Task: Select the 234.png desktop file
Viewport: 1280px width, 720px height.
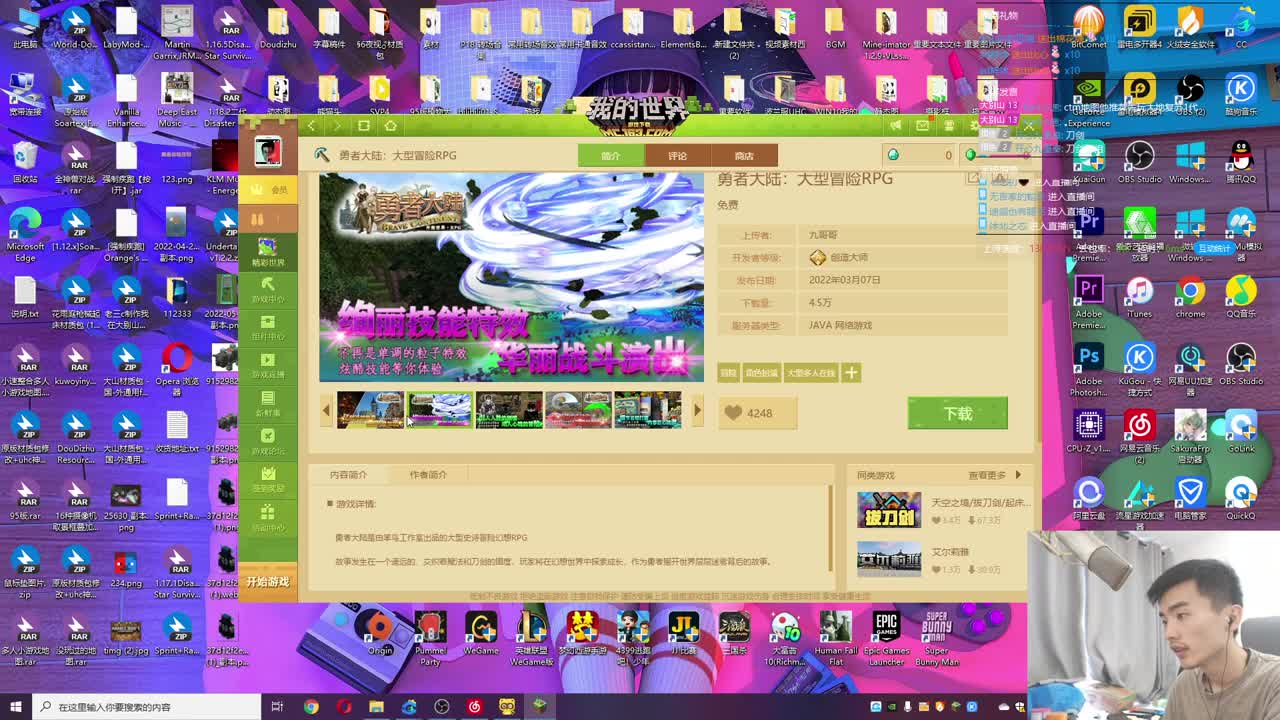Action: (x=126, y=568)
